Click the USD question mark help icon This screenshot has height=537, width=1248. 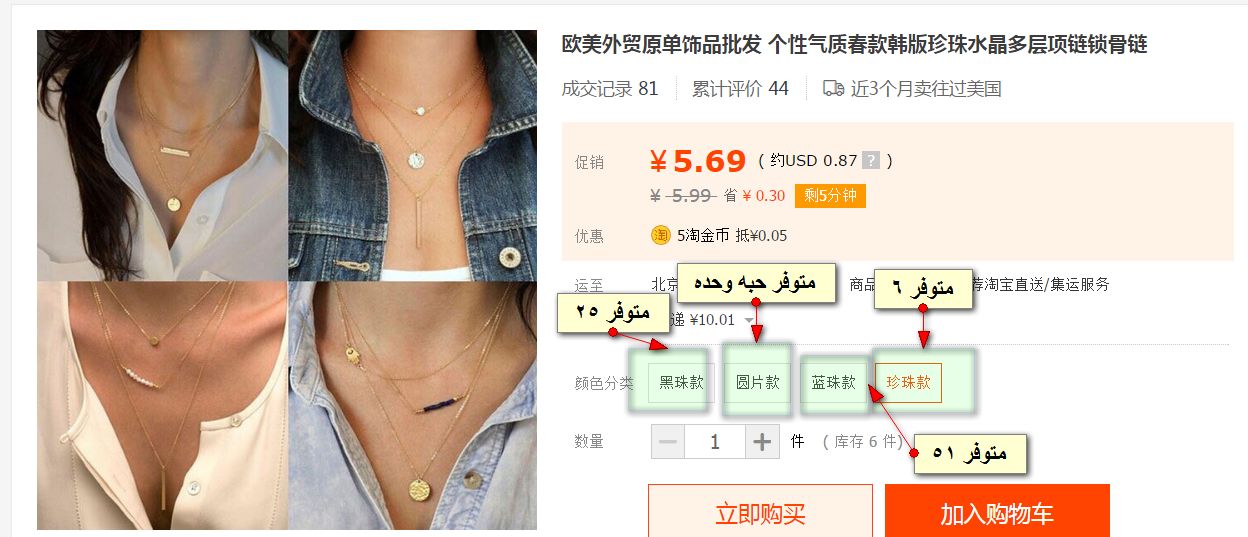[x=870, y=160]
